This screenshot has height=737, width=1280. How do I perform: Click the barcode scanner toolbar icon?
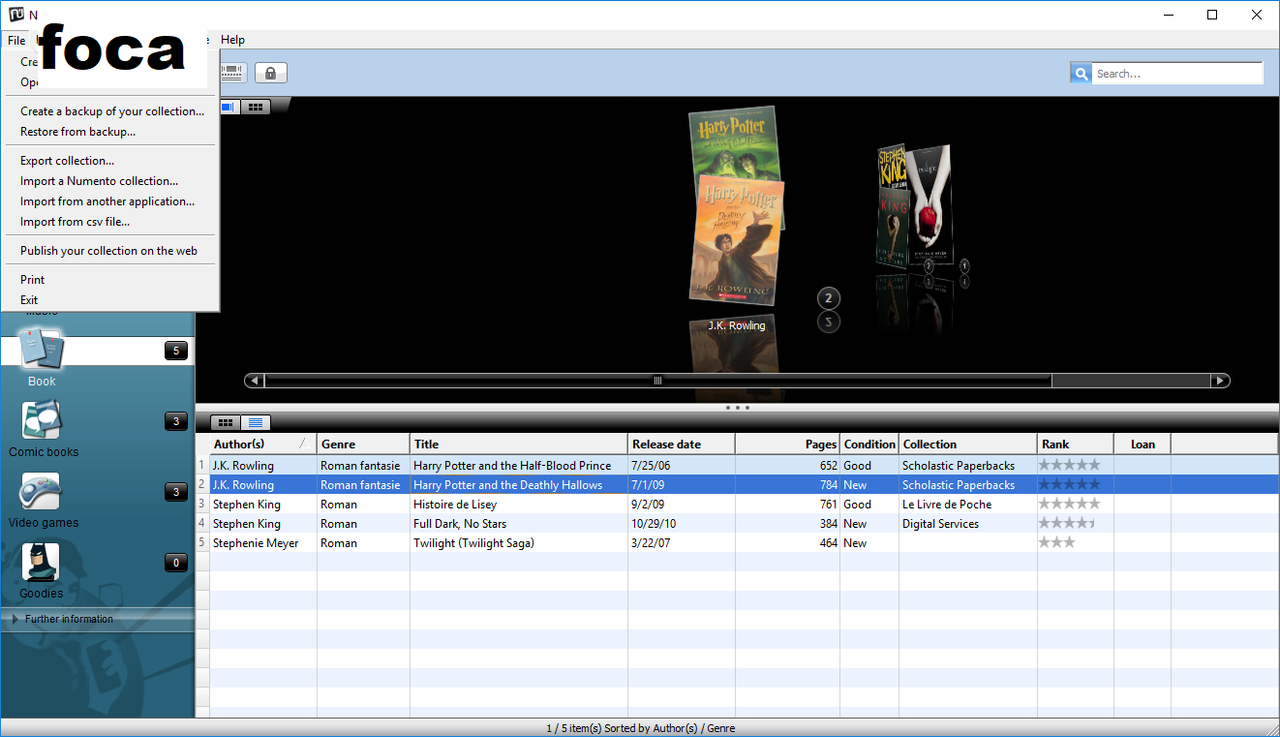(x=232, y=73)
